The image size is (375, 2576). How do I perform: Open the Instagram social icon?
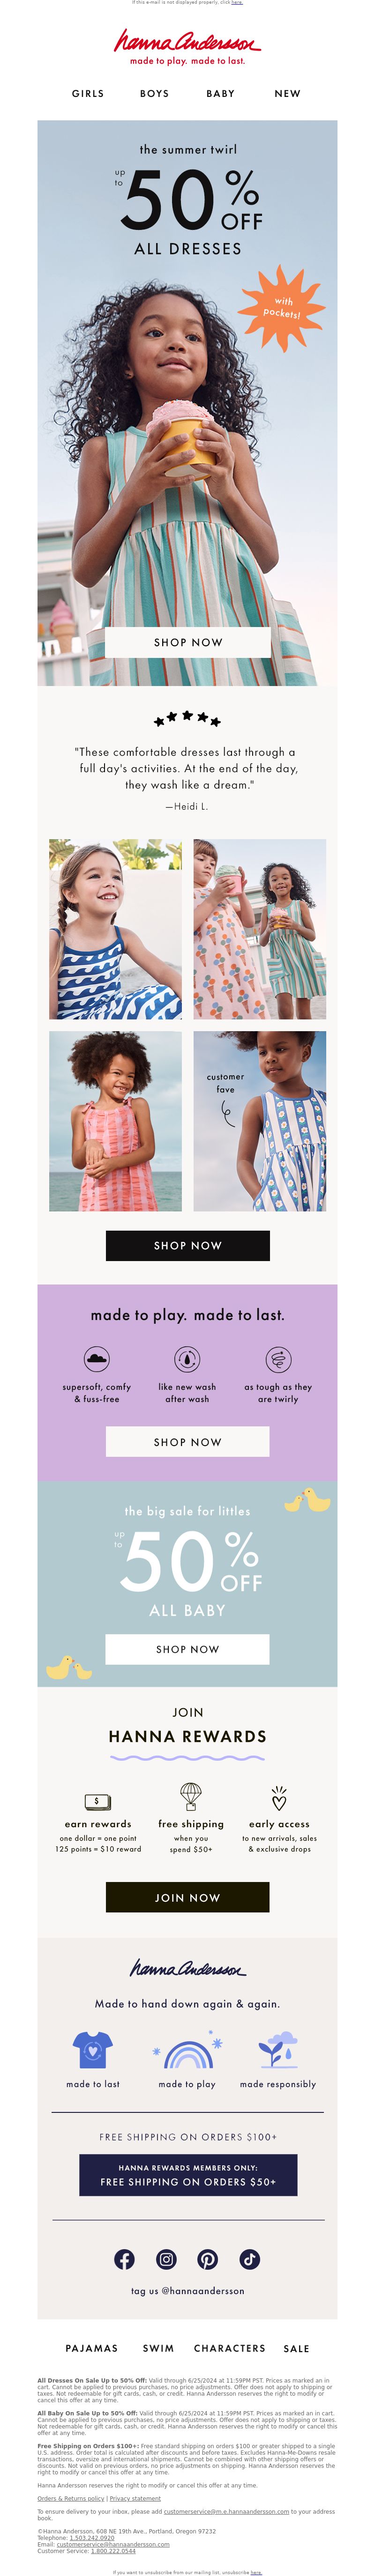click(x=166, y=2258)
